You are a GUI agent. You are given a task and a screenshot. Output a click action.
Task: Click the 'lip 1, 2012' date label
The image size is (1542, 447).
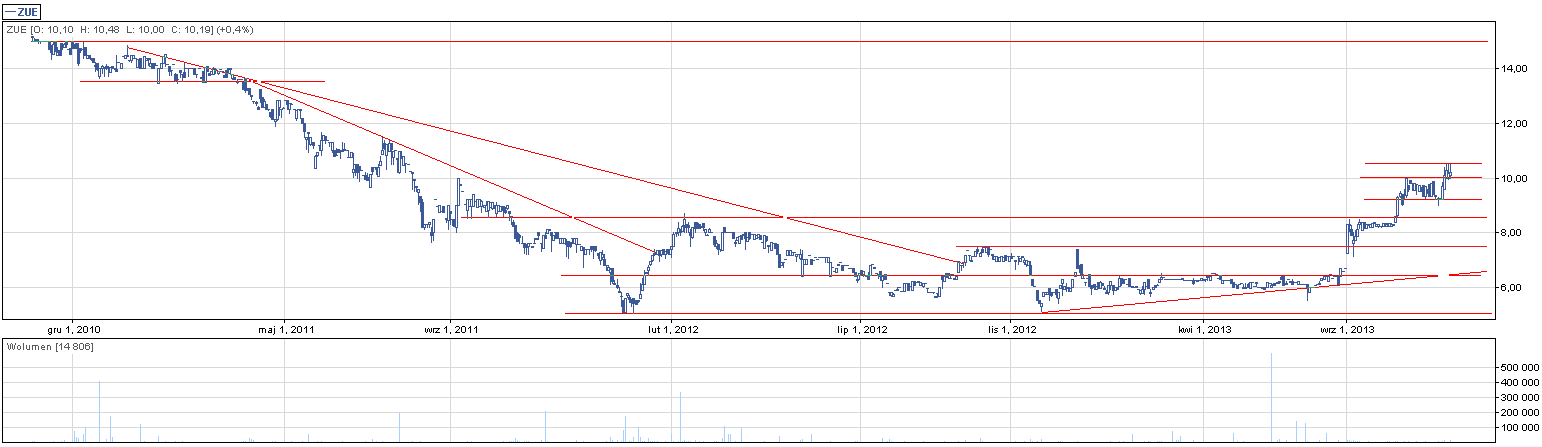coord(861,328)
